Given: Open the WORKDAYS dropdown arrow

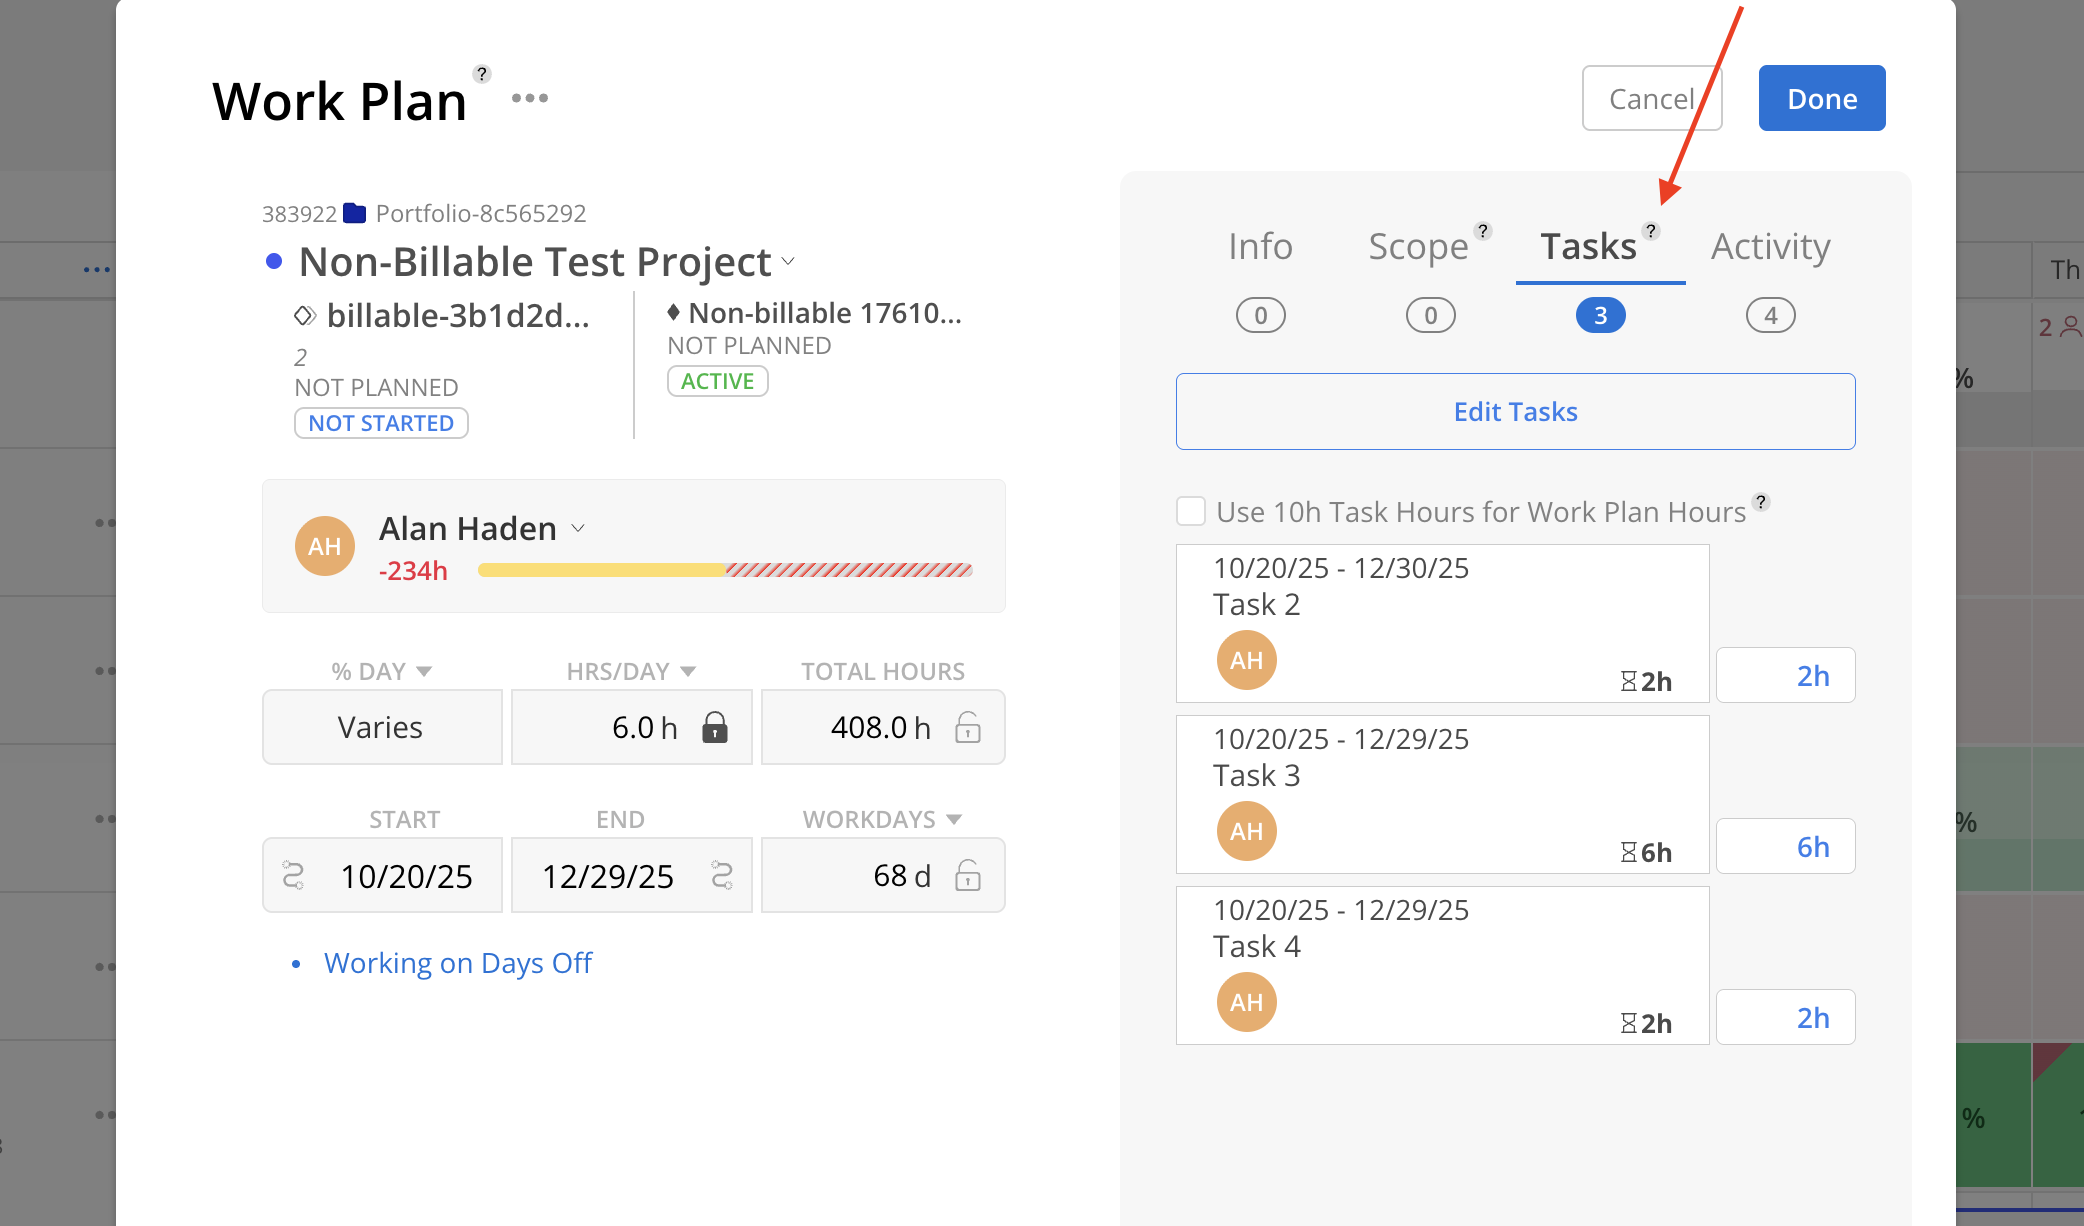Looking at the screenshot, I should pos(954,819).
